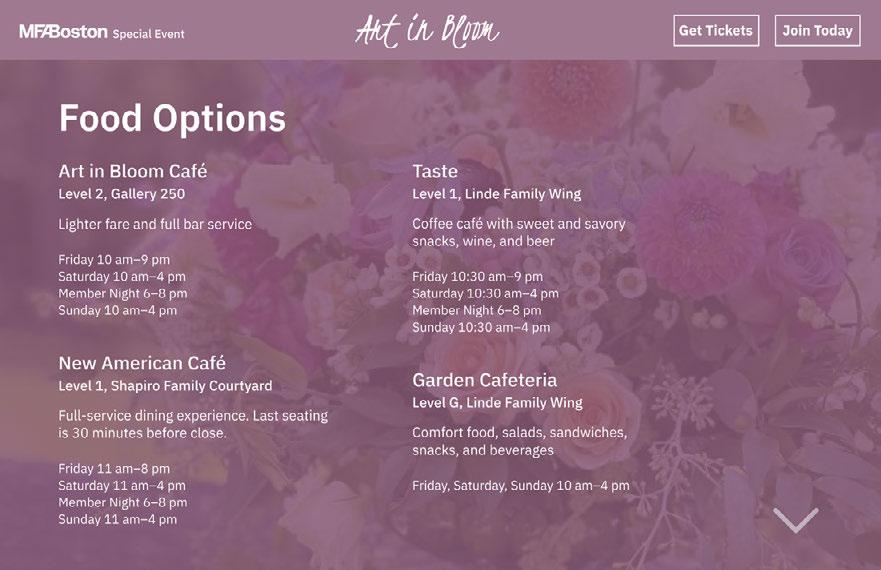881x570 pixels.
Task: Click the New American Café heading
Action: coord(142,363)
